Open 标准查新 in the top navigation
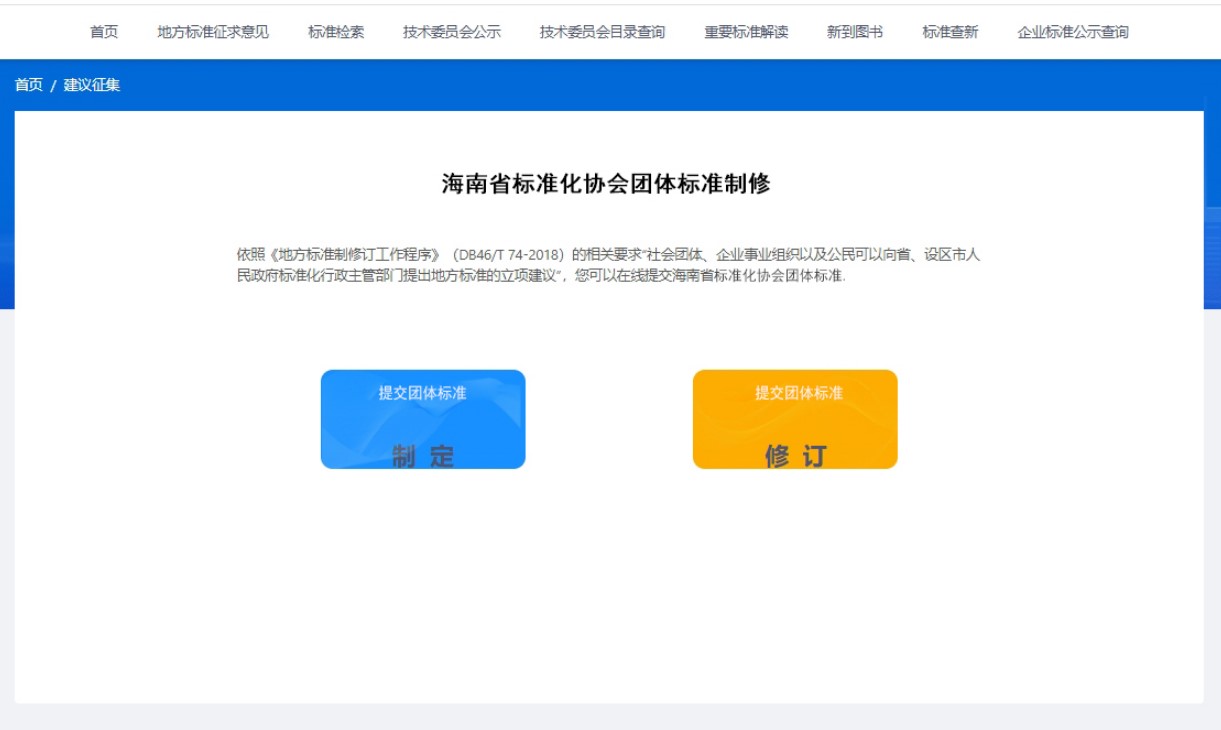 [x=950, y=32]
